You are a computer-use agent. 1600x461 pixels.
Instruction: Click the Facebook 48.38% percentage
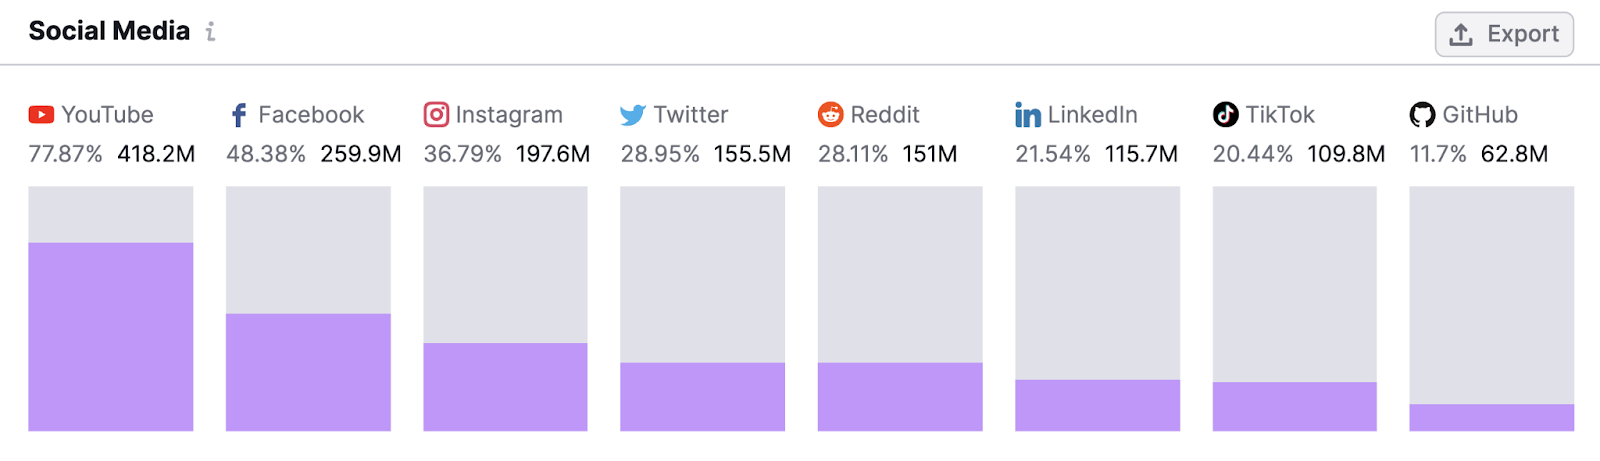pos(266,154)
